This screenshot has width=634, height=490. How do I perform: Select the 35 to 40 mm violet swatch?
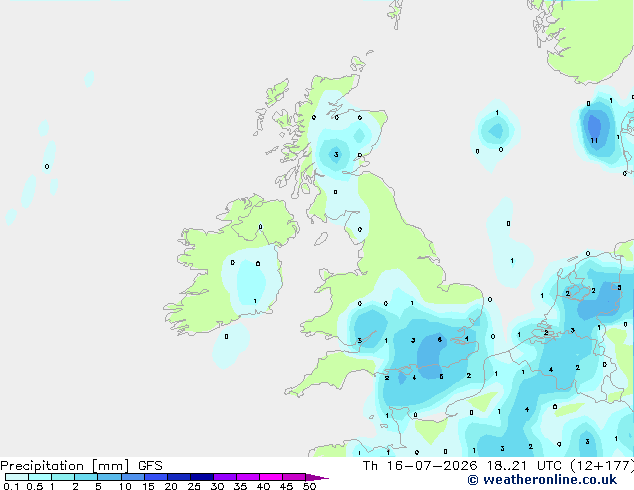(x=248, y=477)
